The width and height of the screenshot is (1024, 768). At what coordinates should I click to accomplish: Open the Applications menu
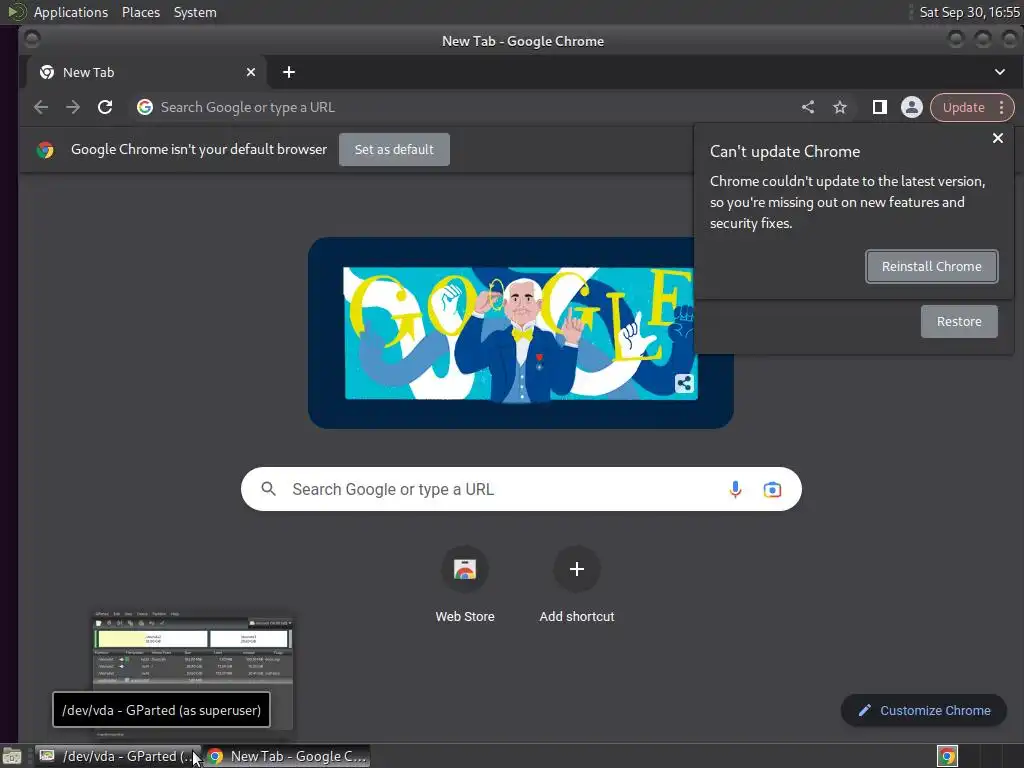(x=71, y=12)
